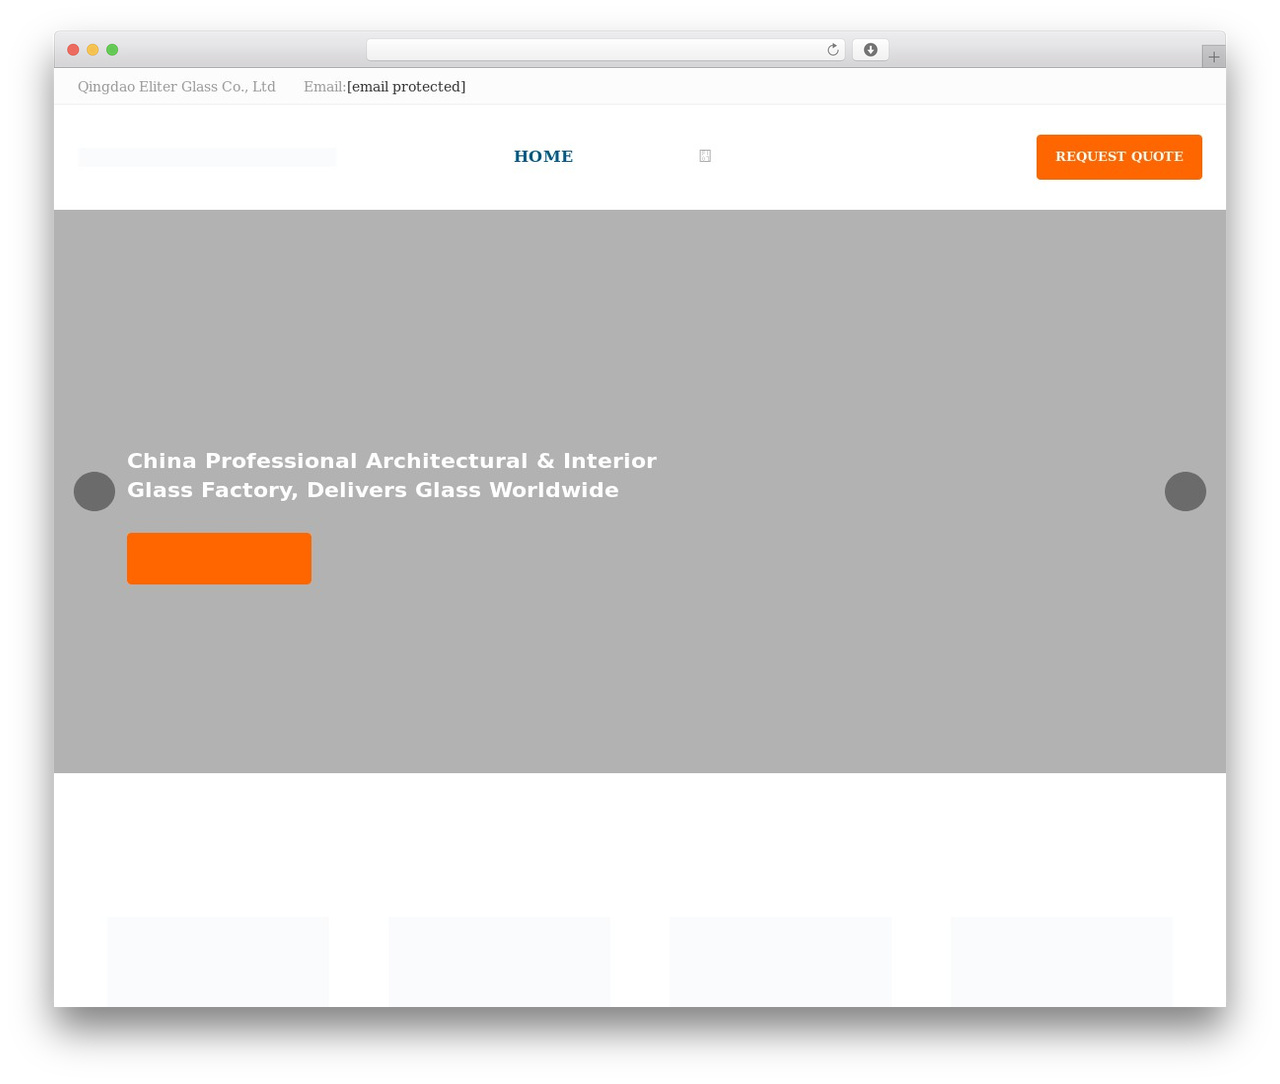
Task: Minimize the browser with the yellow button
Action: (93, 50)
